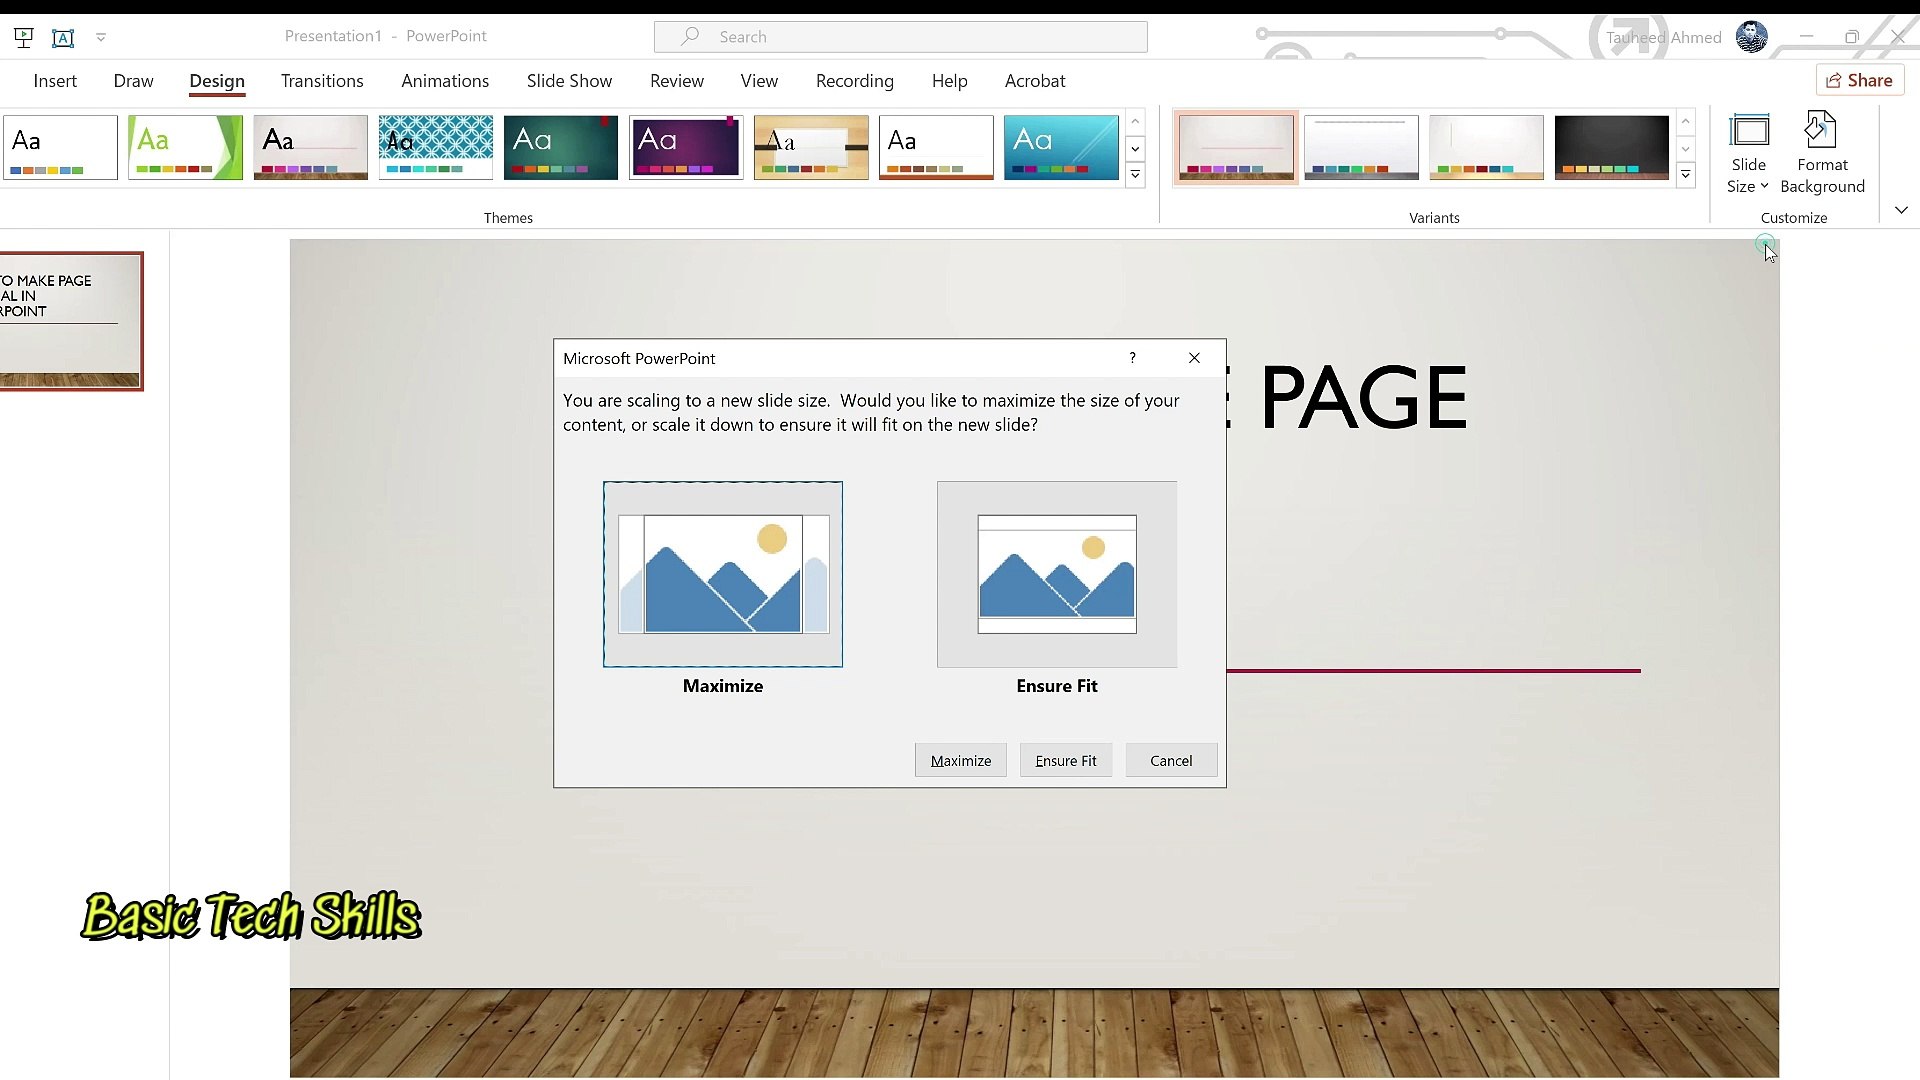The width and height of the screenshot is (1920, 1080).
Task: Choose the dark variant color swatch set
Action: [1611, 147]
